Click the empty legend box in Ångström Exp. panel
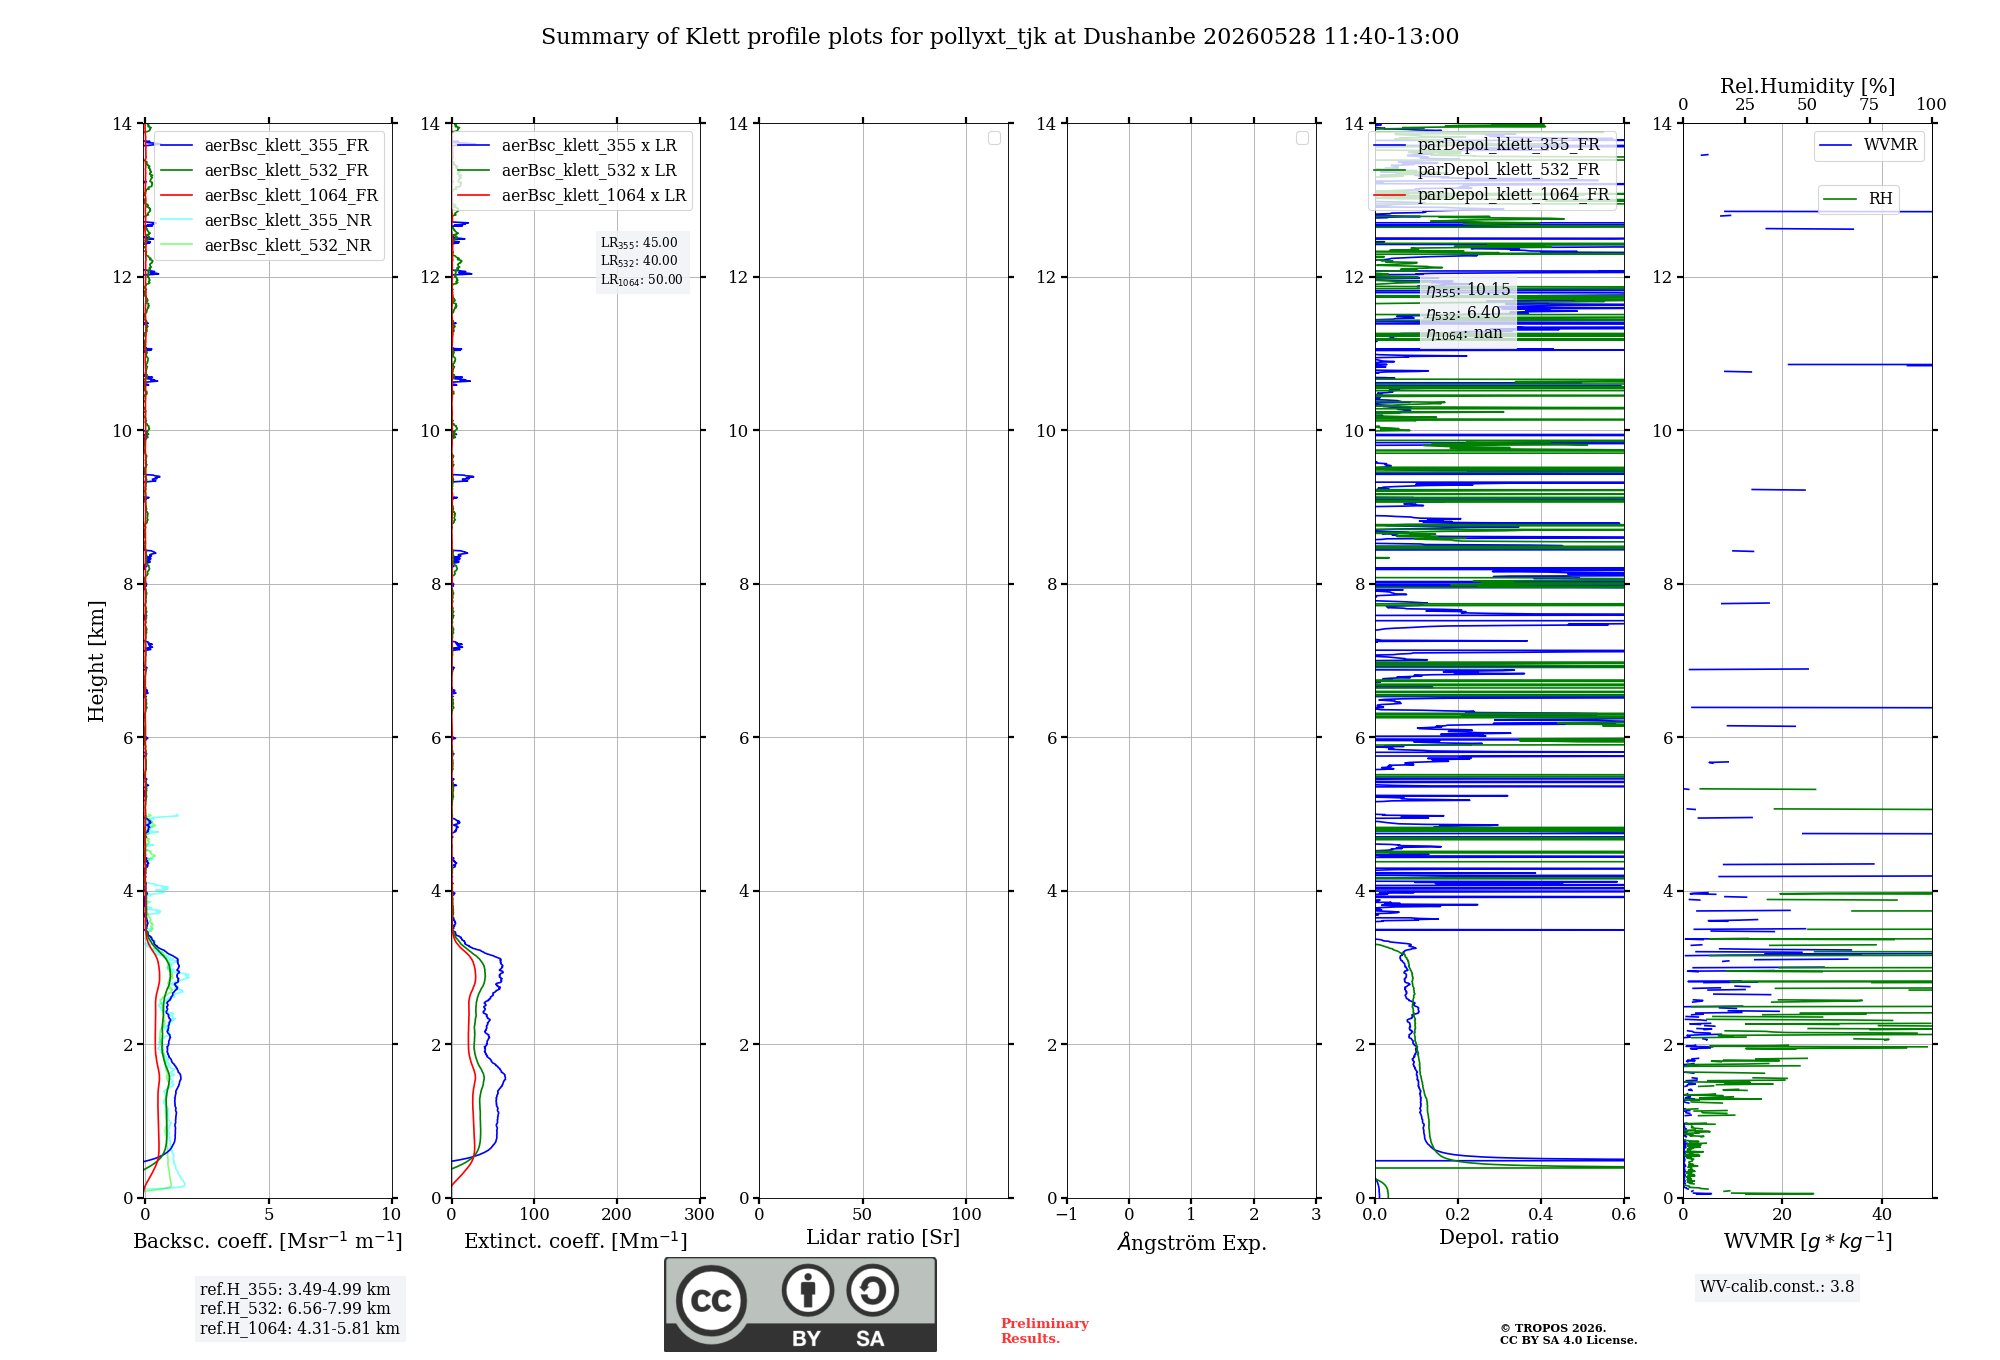 click(1302, 138)
